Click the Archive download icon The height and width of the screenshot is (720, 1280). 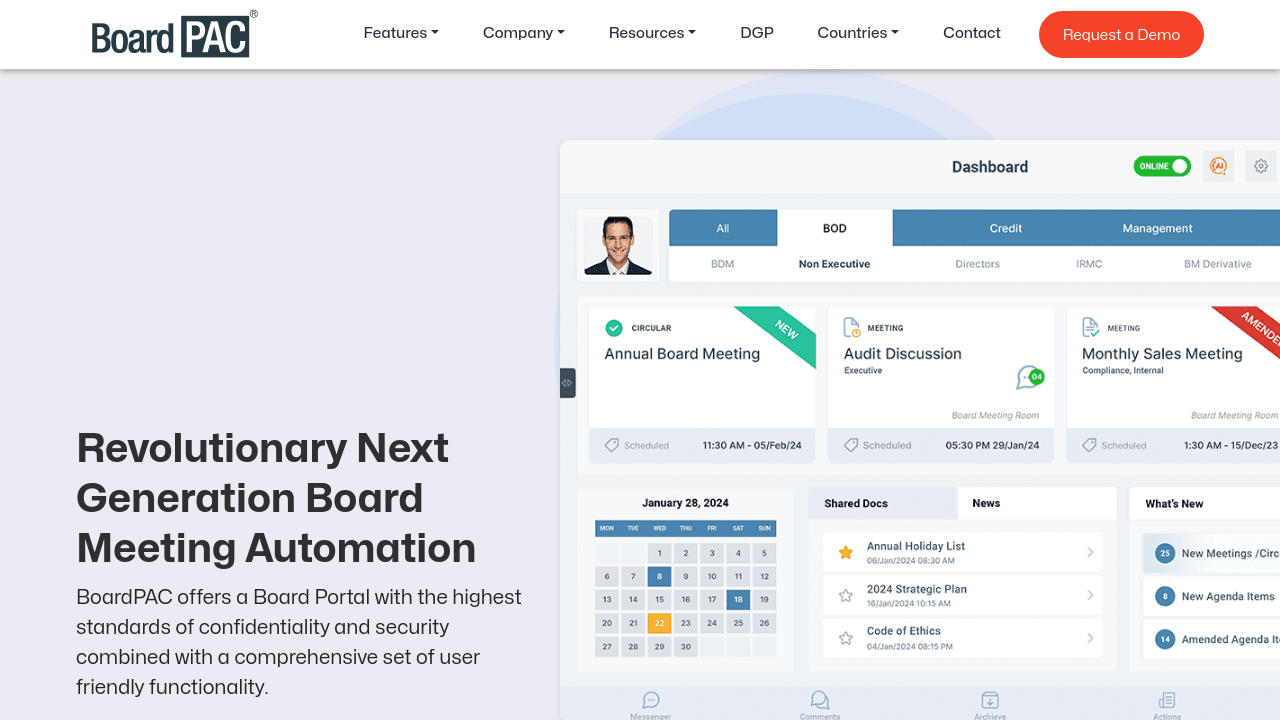coord(989,700)
